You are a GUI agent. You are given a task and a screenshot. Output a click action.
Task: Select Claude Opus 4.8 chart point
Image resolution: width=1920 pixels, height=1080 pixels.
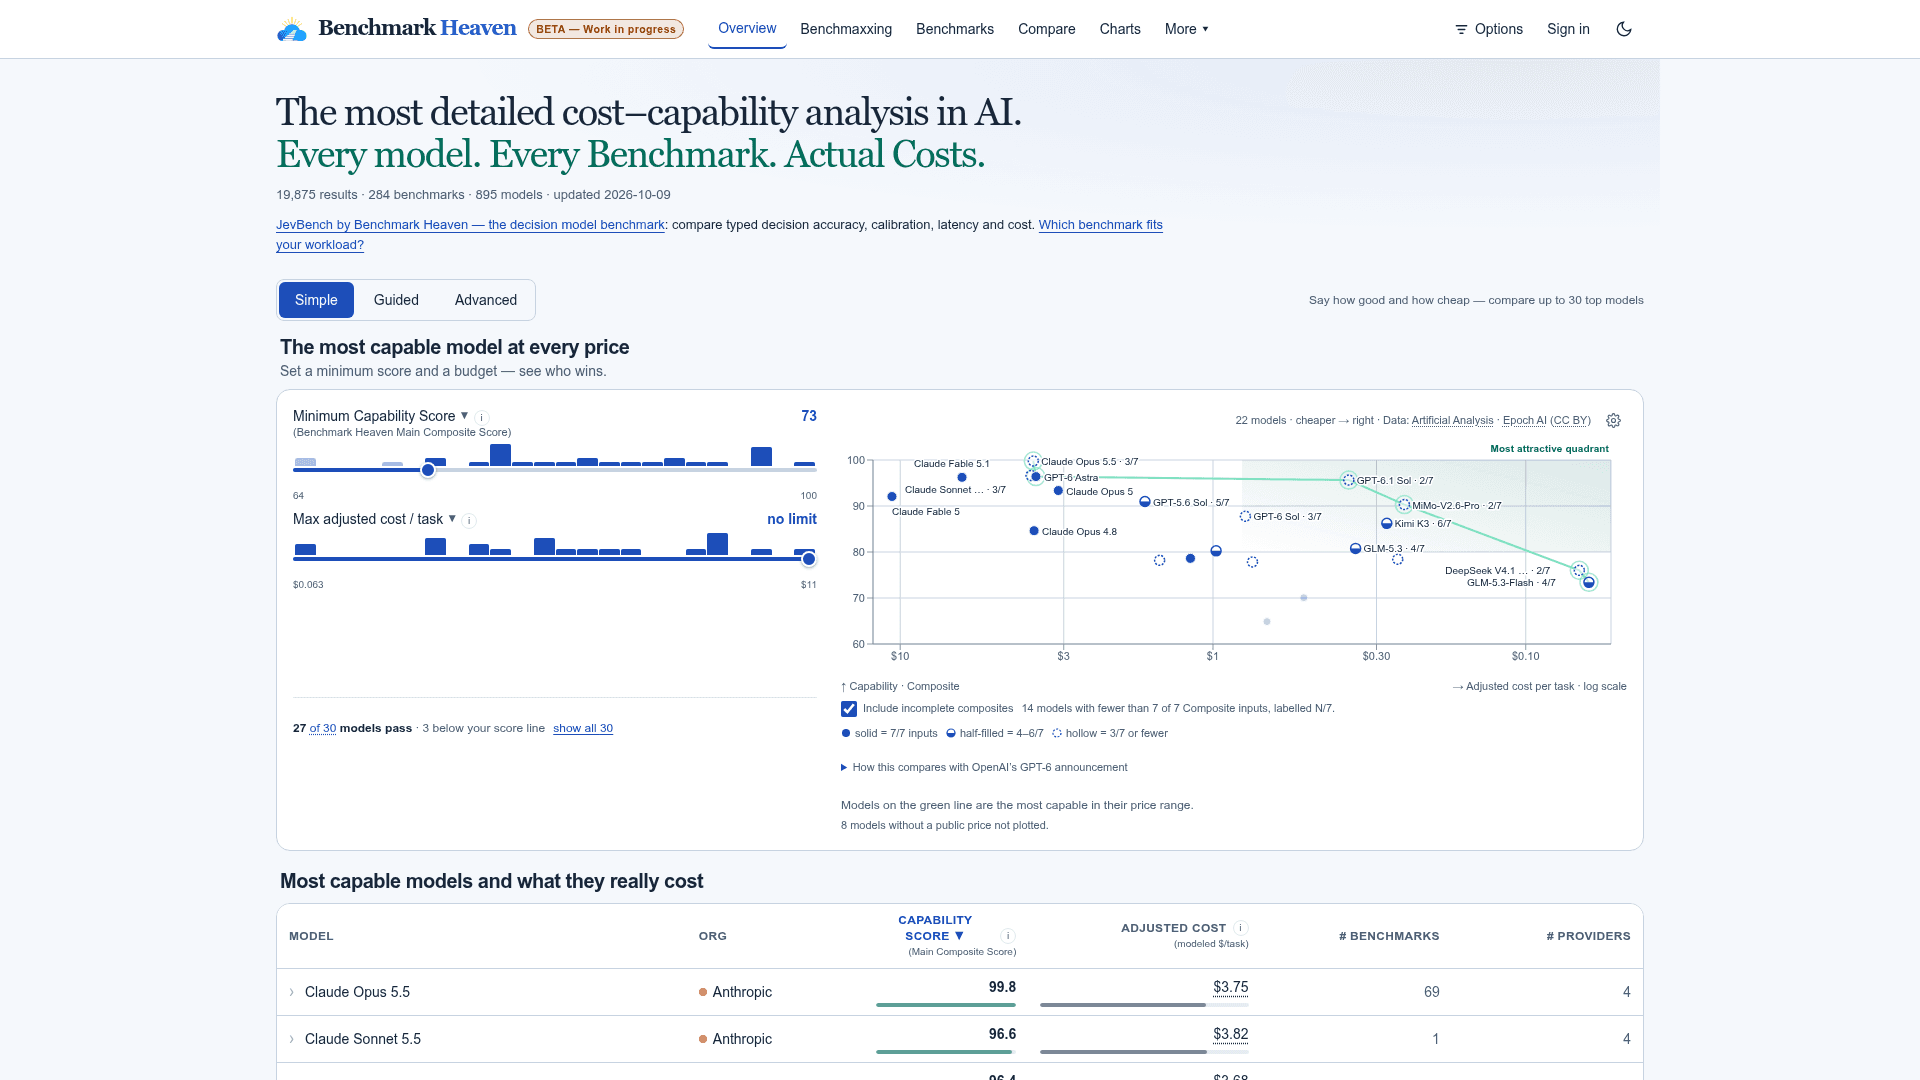pyautogui.click(x=1034, y=531)
